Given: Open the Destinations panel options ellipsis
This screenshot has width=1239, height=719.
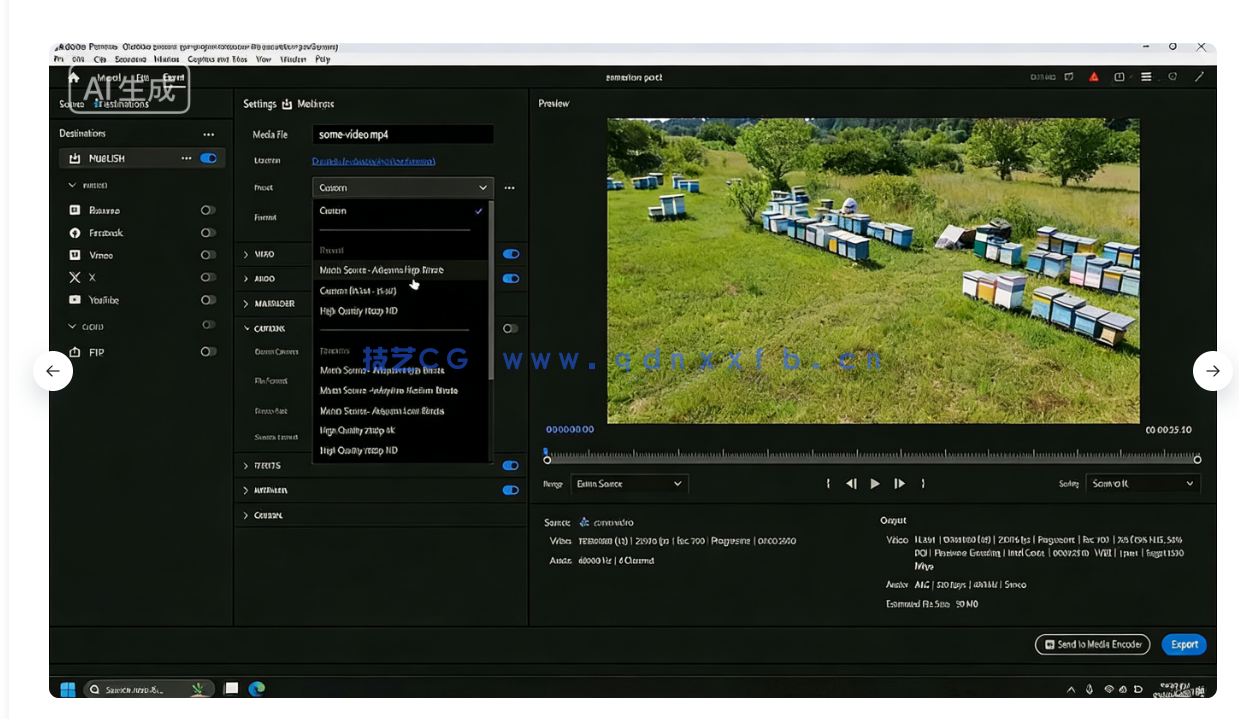Looking at the screenshot, I should (x=208, y=133).
